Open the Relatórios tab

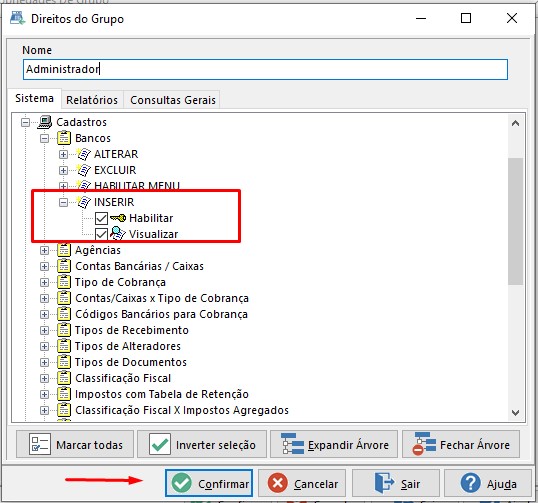[92, 100]
